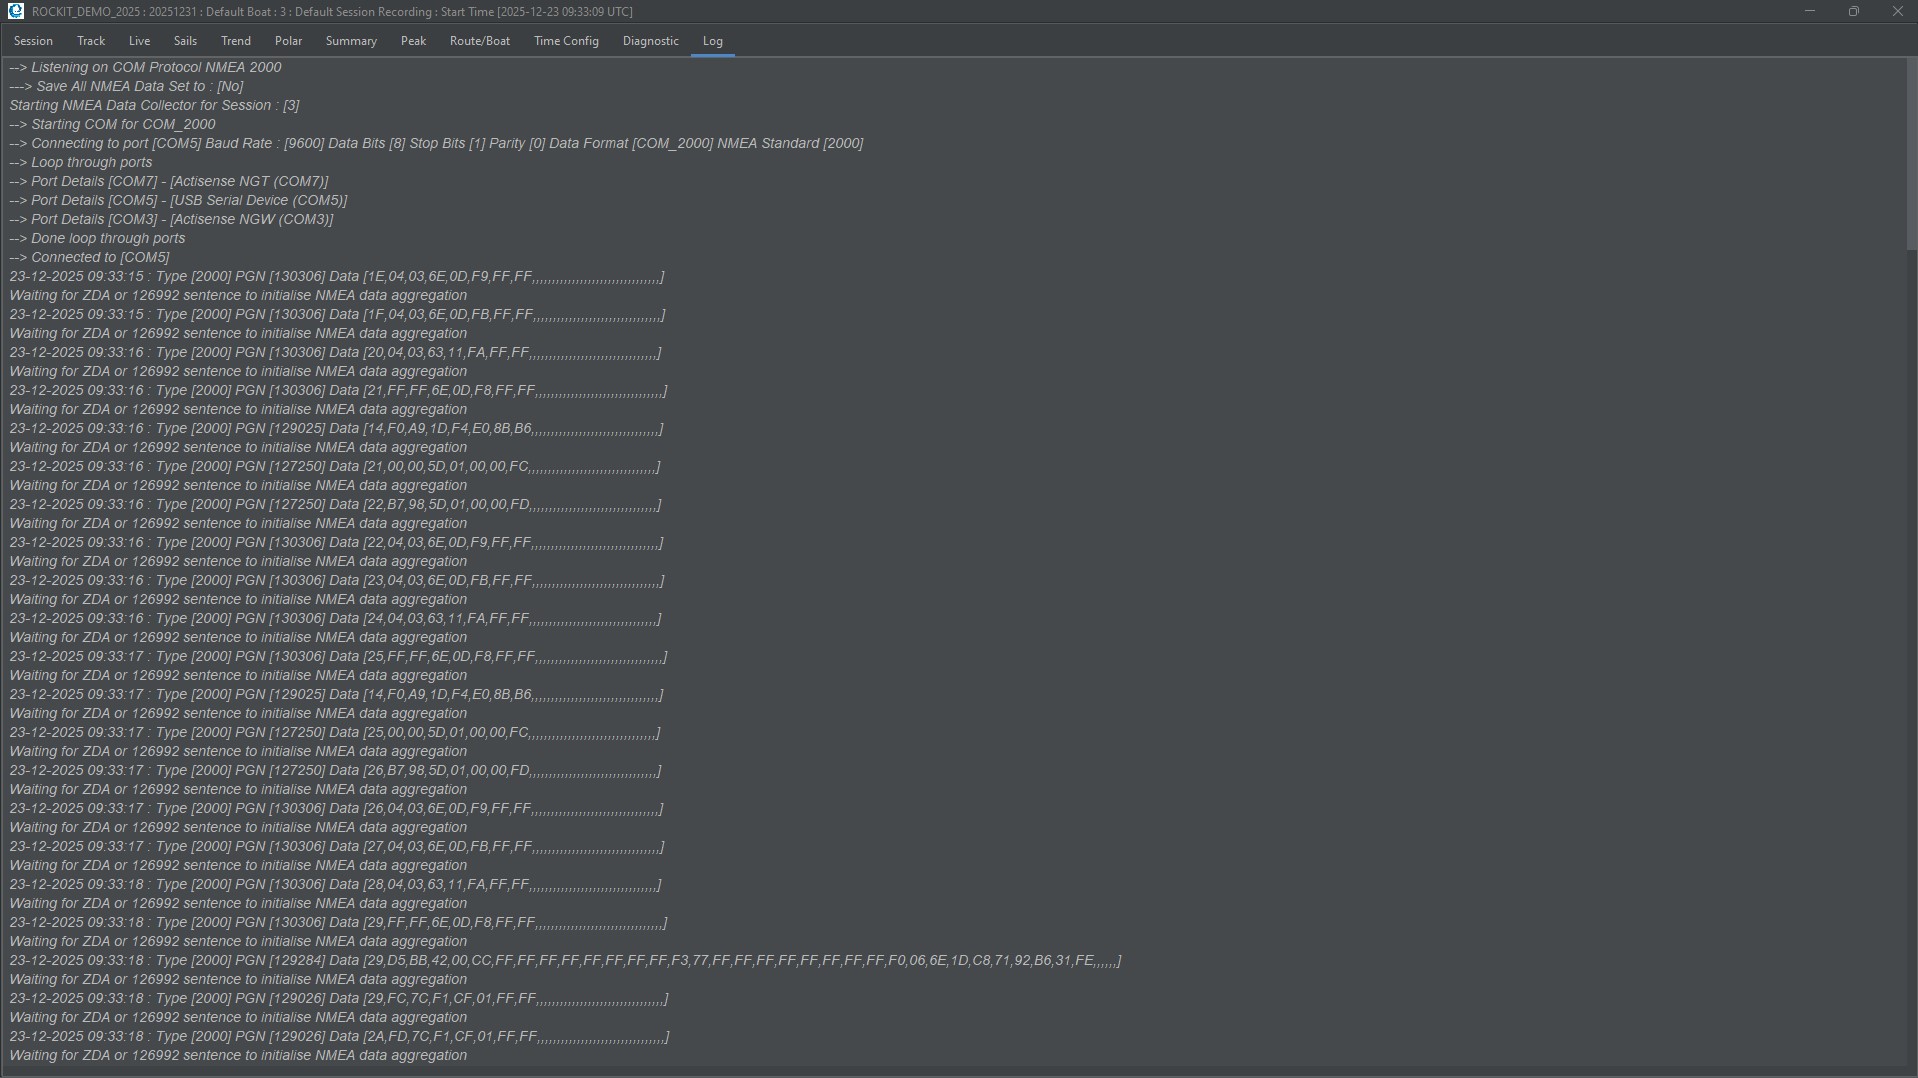
Task: Switch to the Track tab
Action: pos(91,41)
